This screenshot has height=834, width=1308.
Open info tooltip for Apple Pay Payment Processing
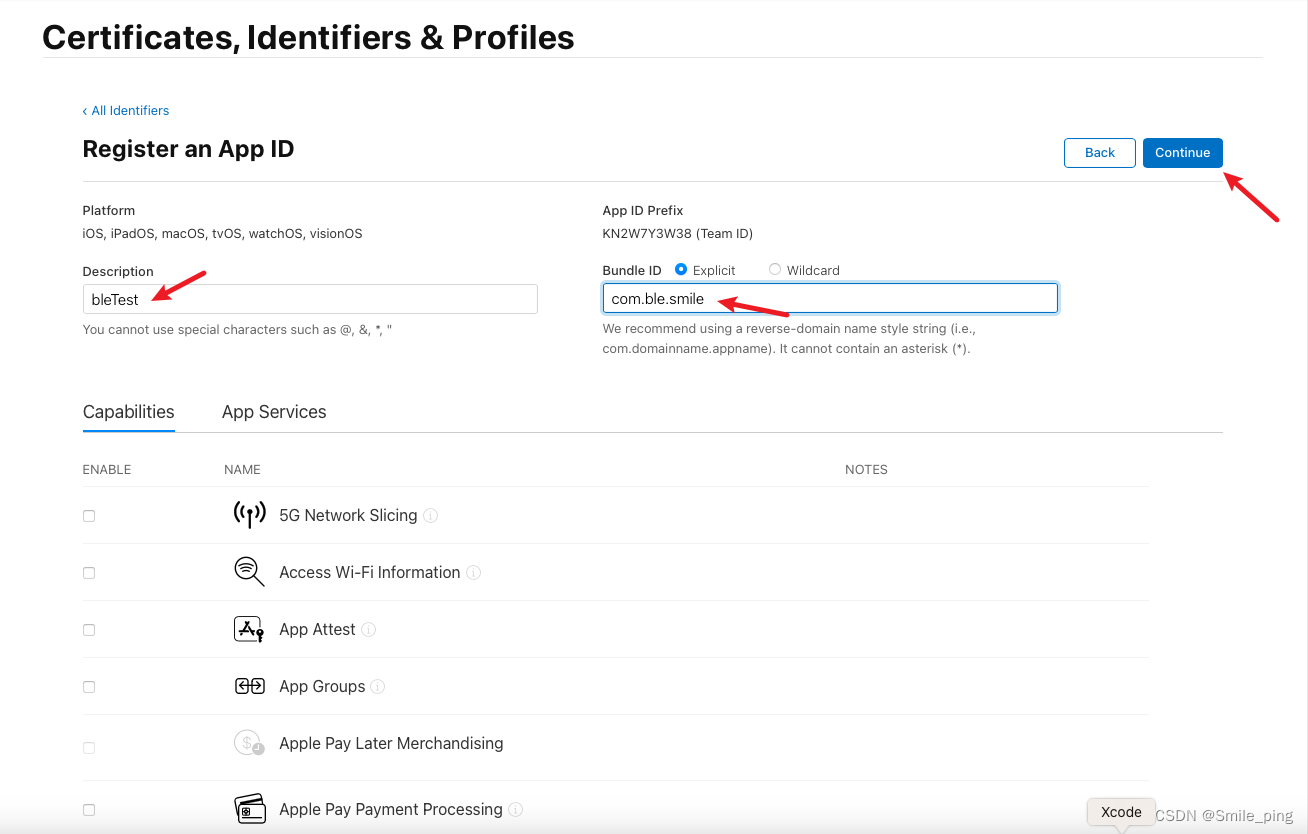point(516,810)
